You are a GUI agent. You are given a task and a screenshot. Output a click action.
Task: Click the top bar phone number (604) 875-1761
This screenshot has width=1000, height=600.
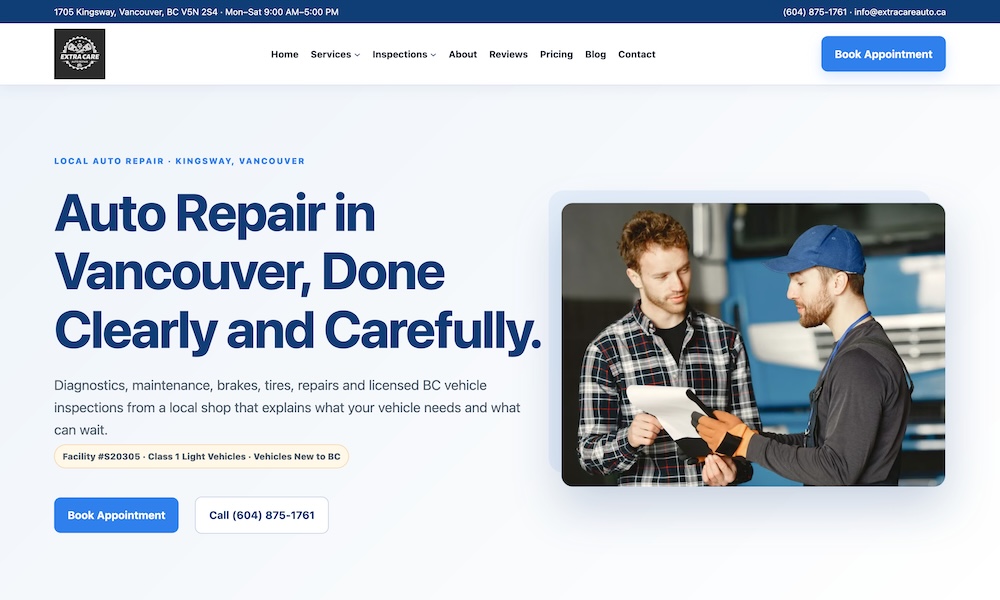click(814, 12)
